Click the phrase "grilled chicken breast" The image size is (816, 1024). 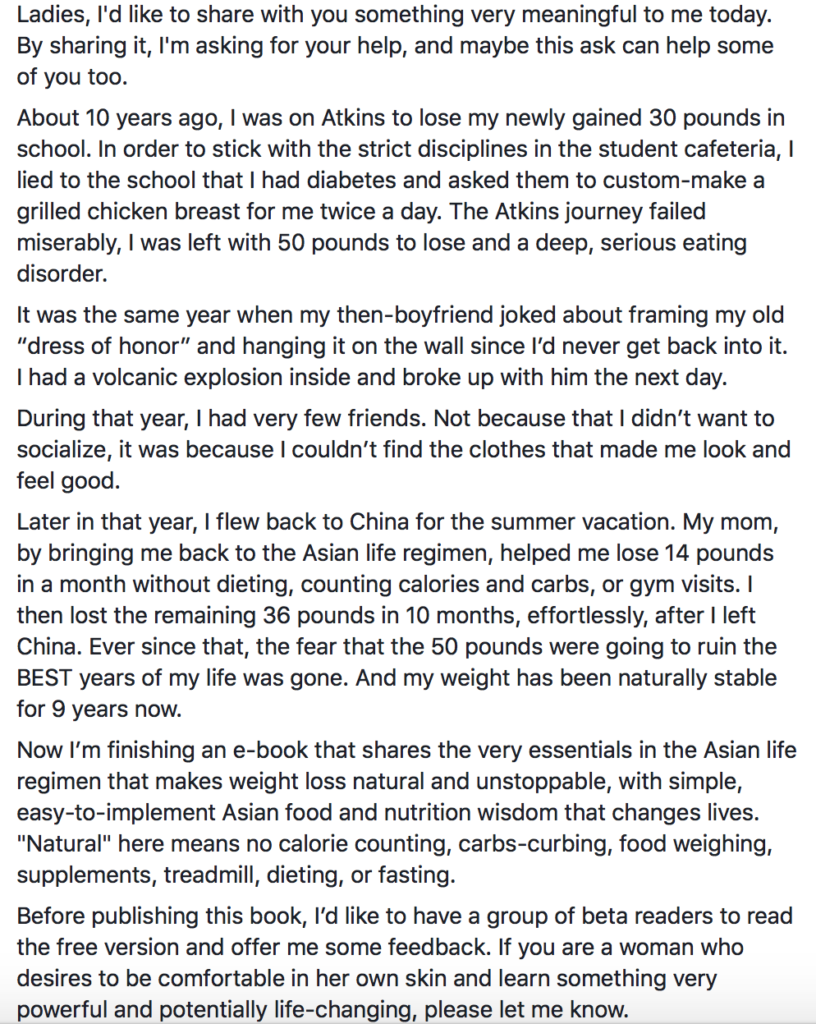pos(127,212)
